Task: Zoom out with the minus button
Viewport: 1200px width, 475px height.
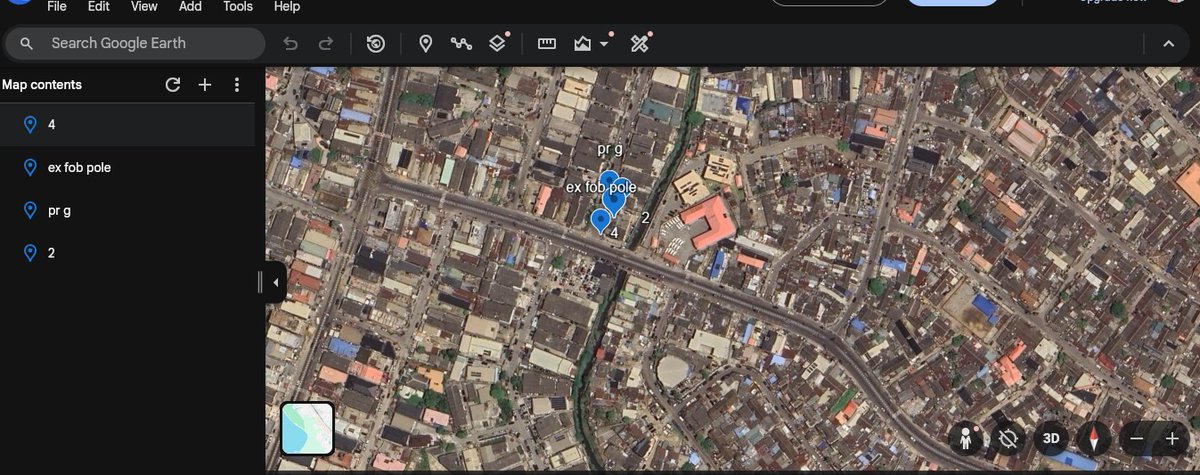Action: point(1137,438)
